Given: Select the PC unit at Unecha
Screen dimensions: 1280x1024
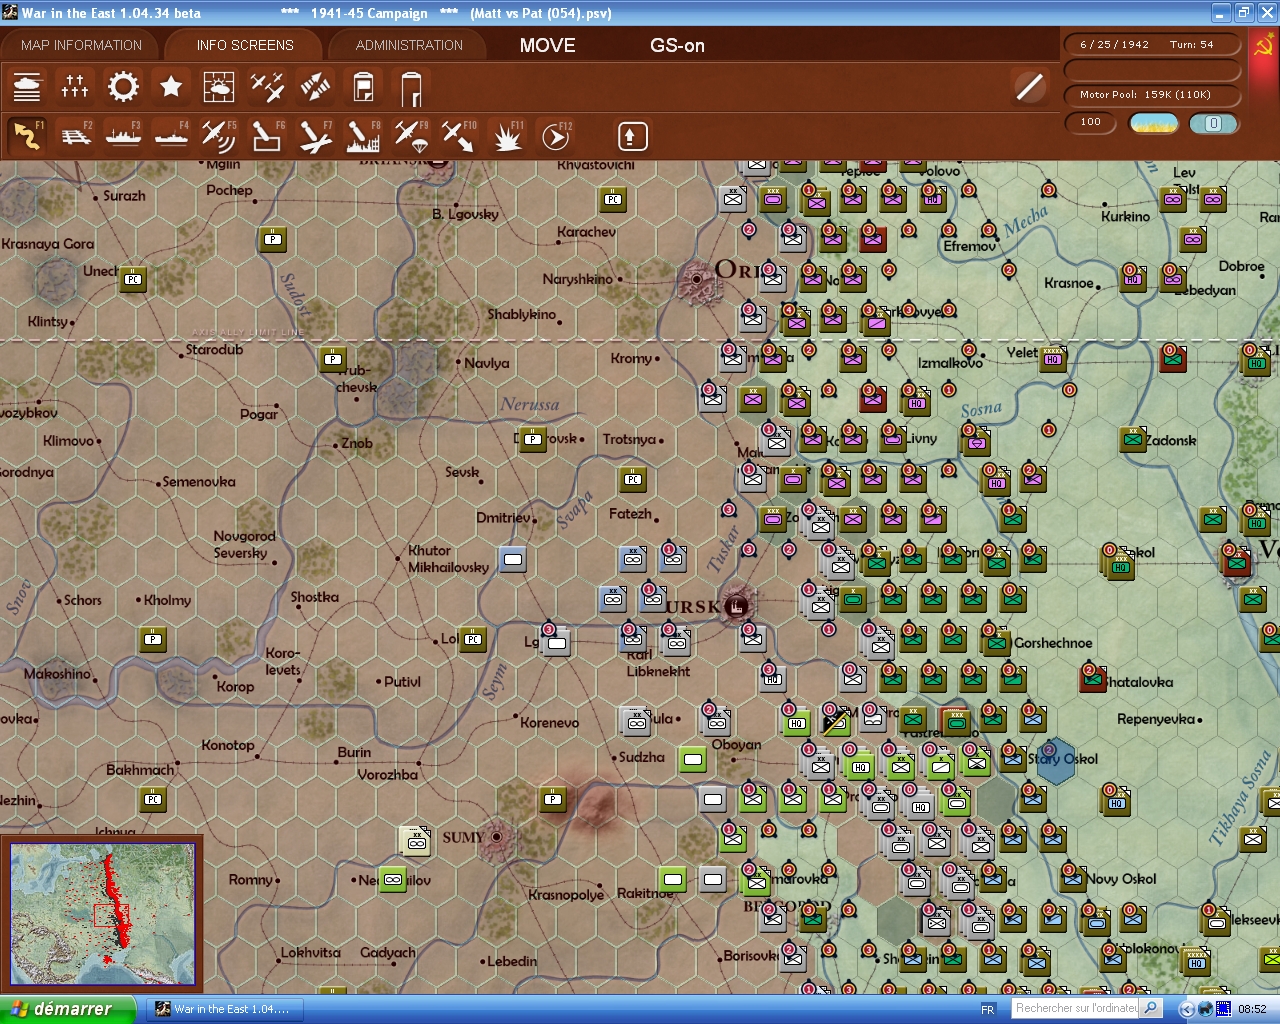Looking at the screenshot, I should click(133, 279).
